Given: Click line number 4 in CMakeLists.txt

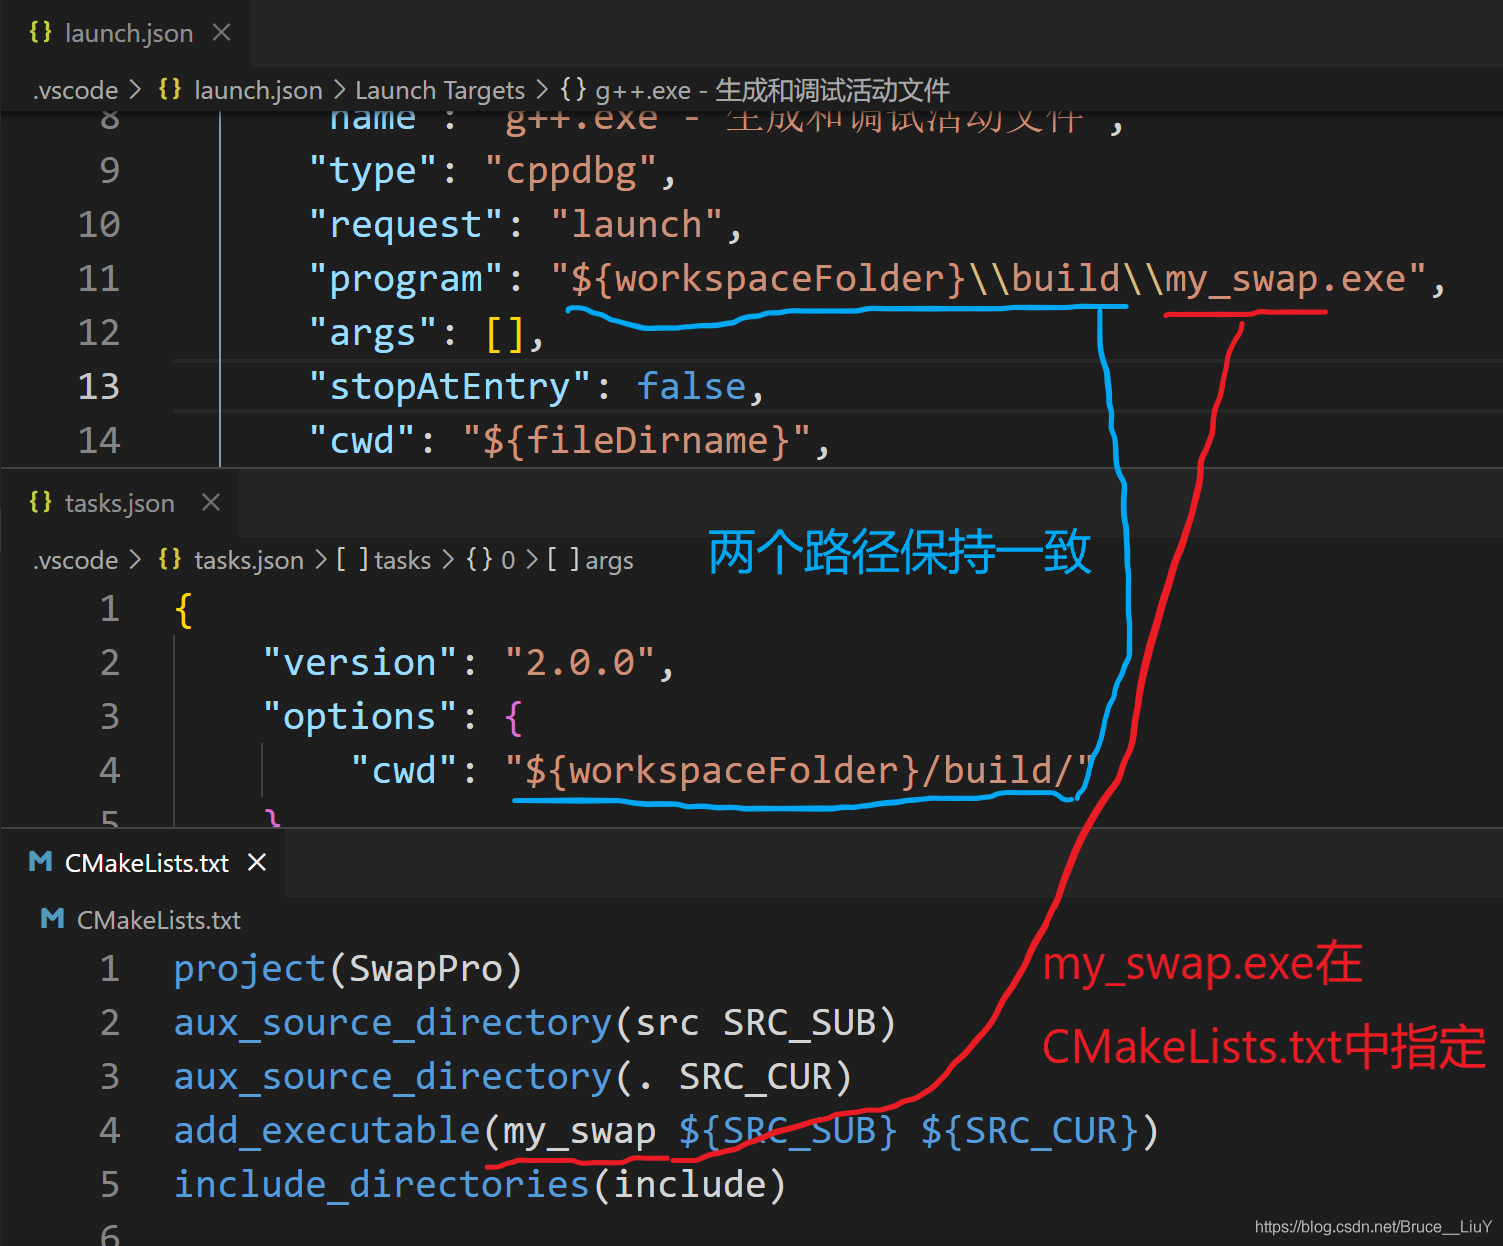Looking at the screenshot, I should [x=110, y=1131].
